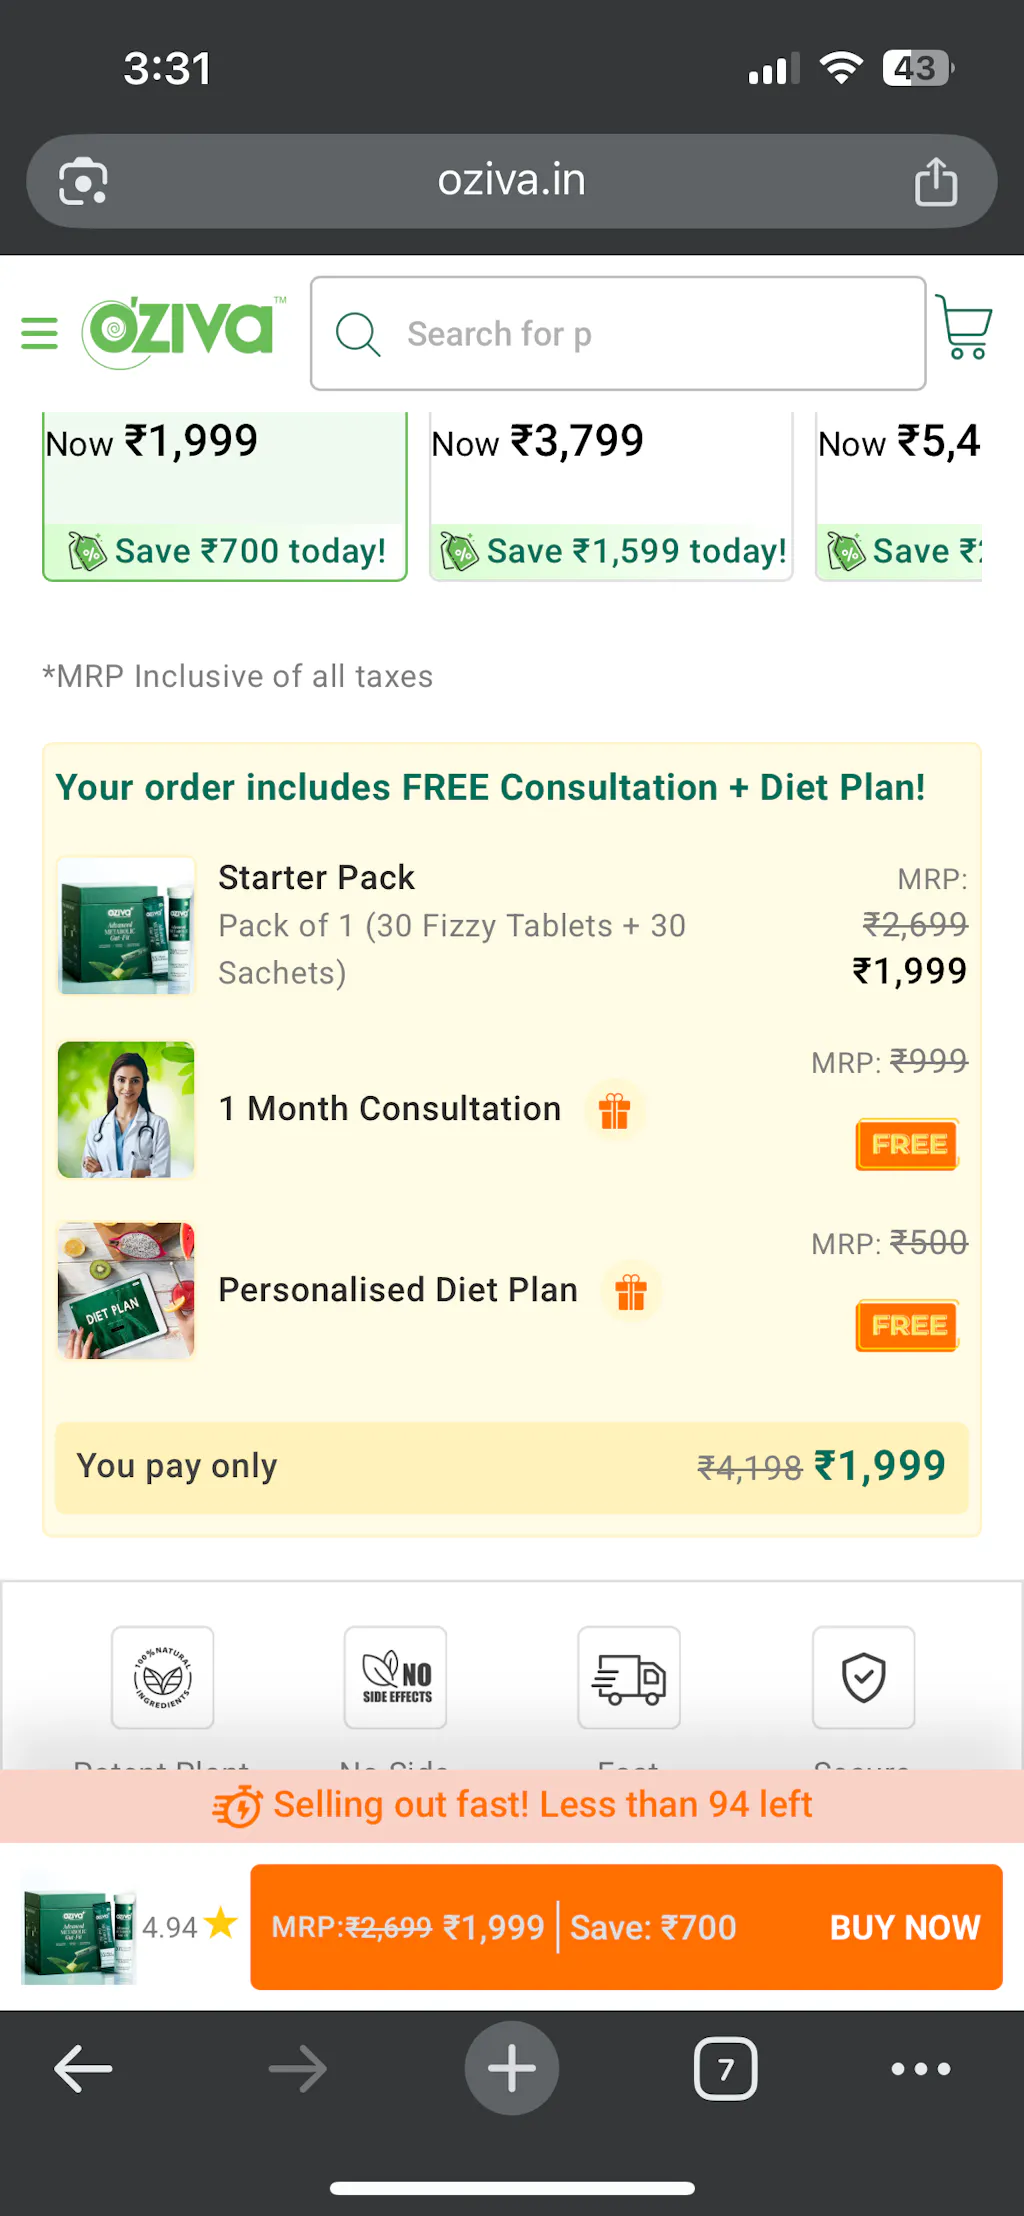Tap the oziva.in address bar
Viewport: 1024px width, 2216px height.
[x=511, y=181]
